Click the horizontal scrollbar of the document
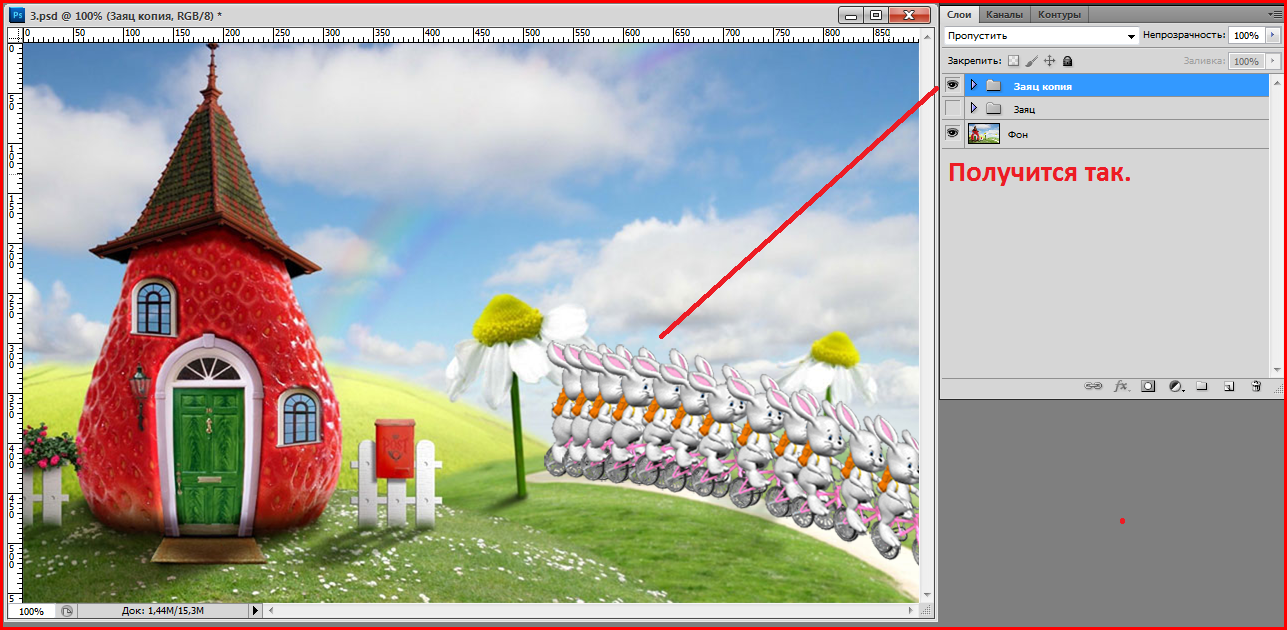 [x=593, y=610]
